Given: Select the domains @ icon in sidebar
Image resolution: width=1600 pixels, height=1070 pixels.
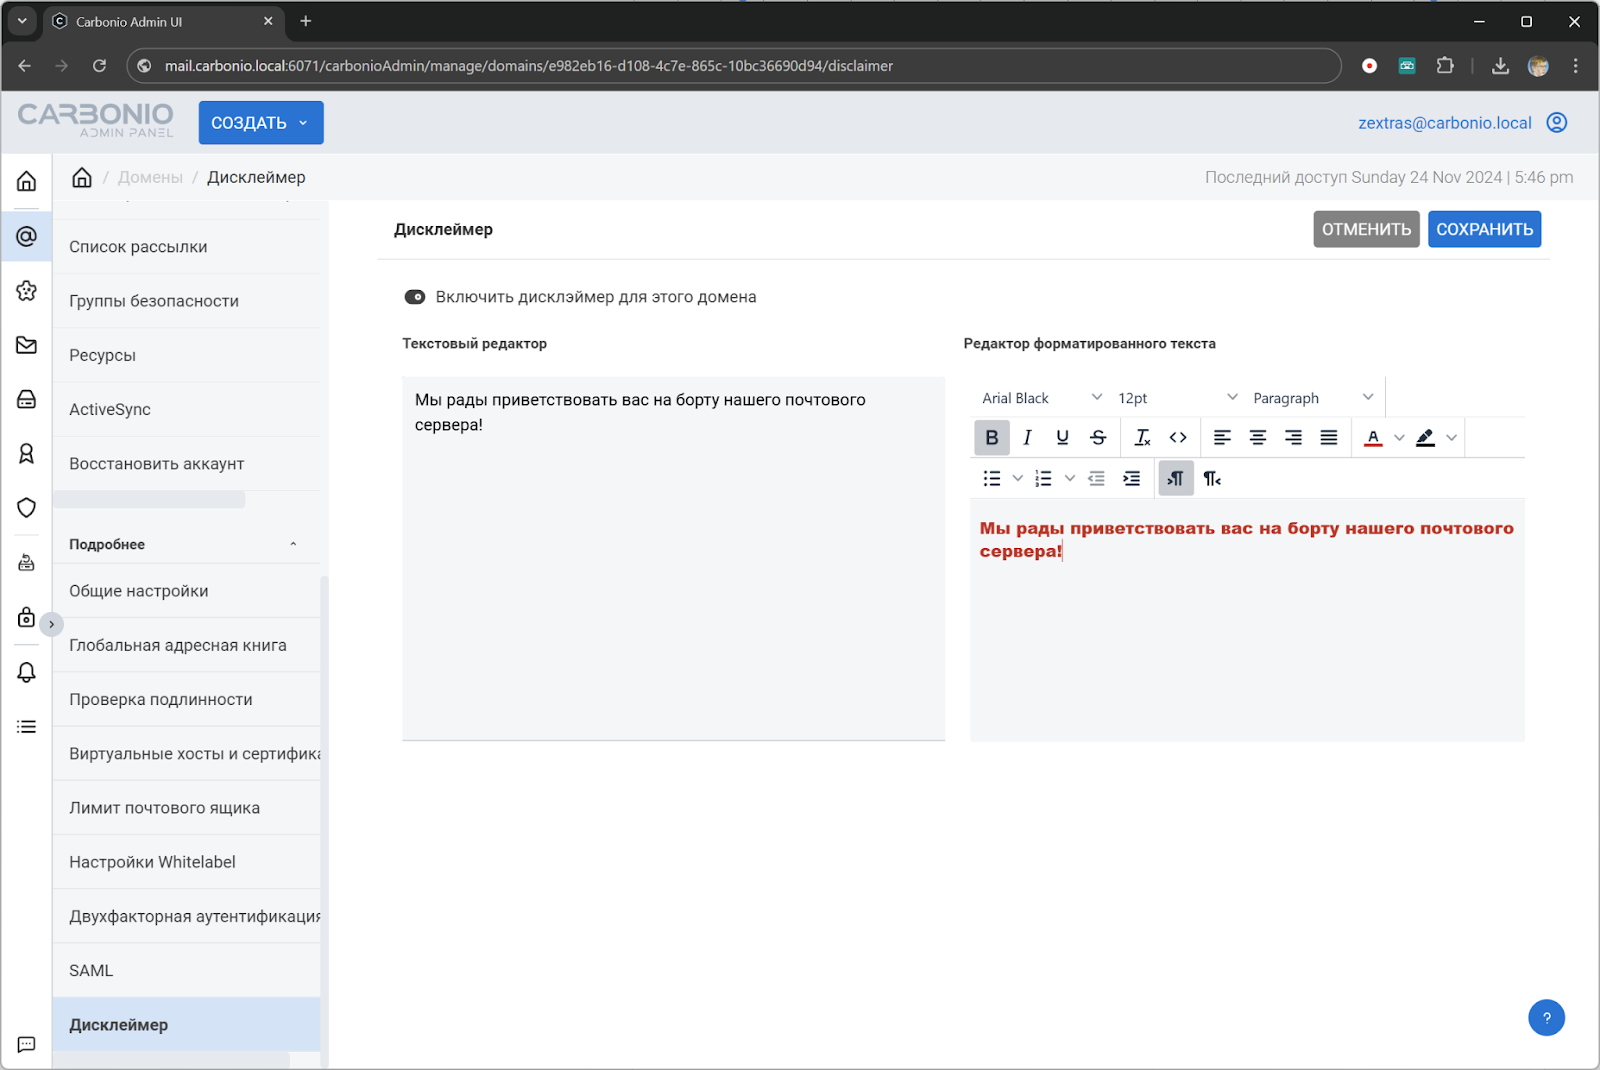Looking at the screenshot, I should click(27, 236).
